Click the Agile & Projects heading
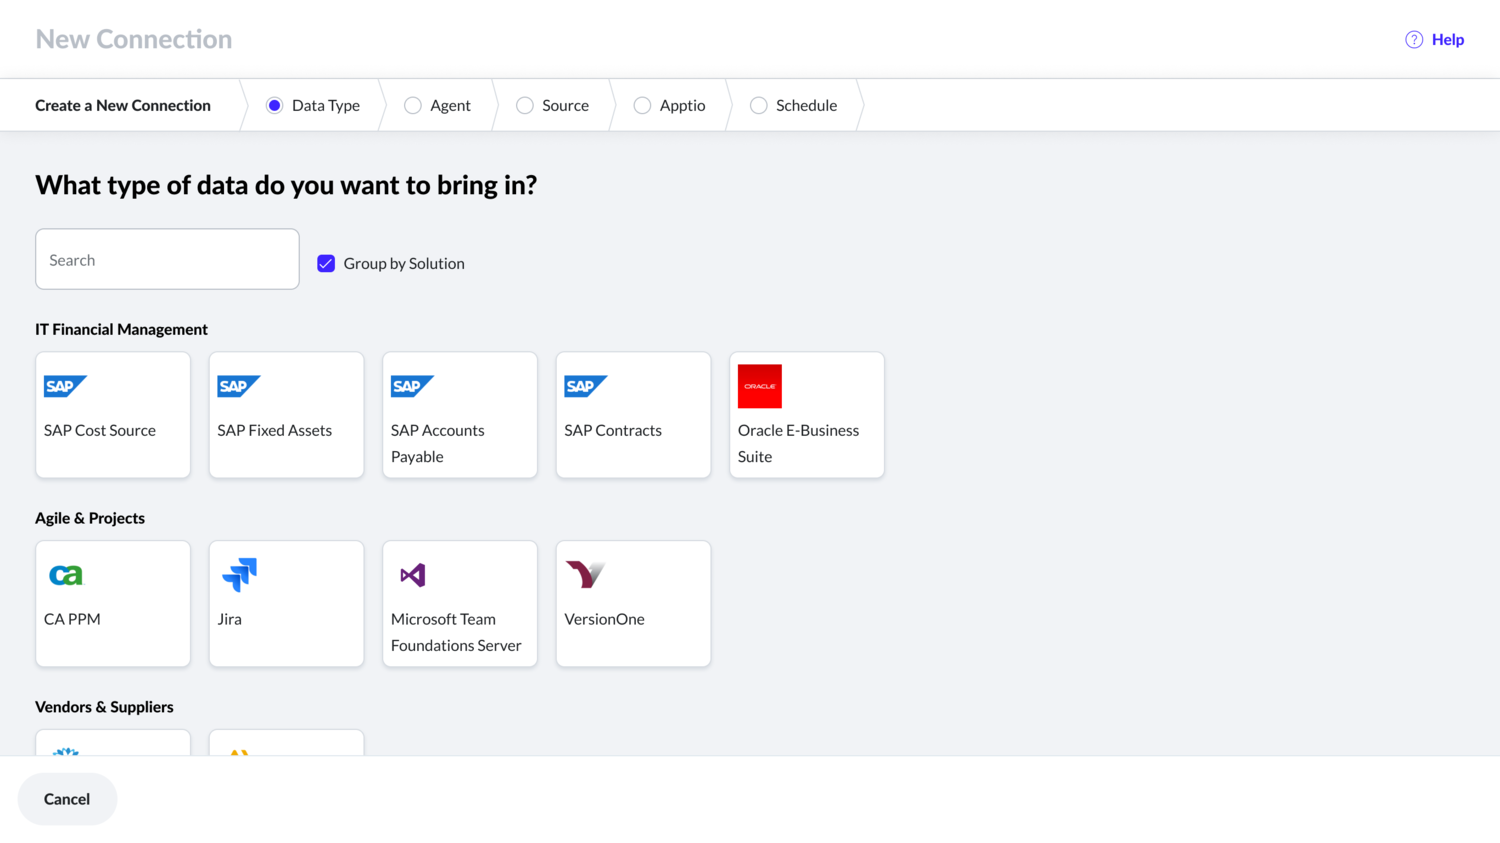1500x843 pixels. (x=90, y=518)
